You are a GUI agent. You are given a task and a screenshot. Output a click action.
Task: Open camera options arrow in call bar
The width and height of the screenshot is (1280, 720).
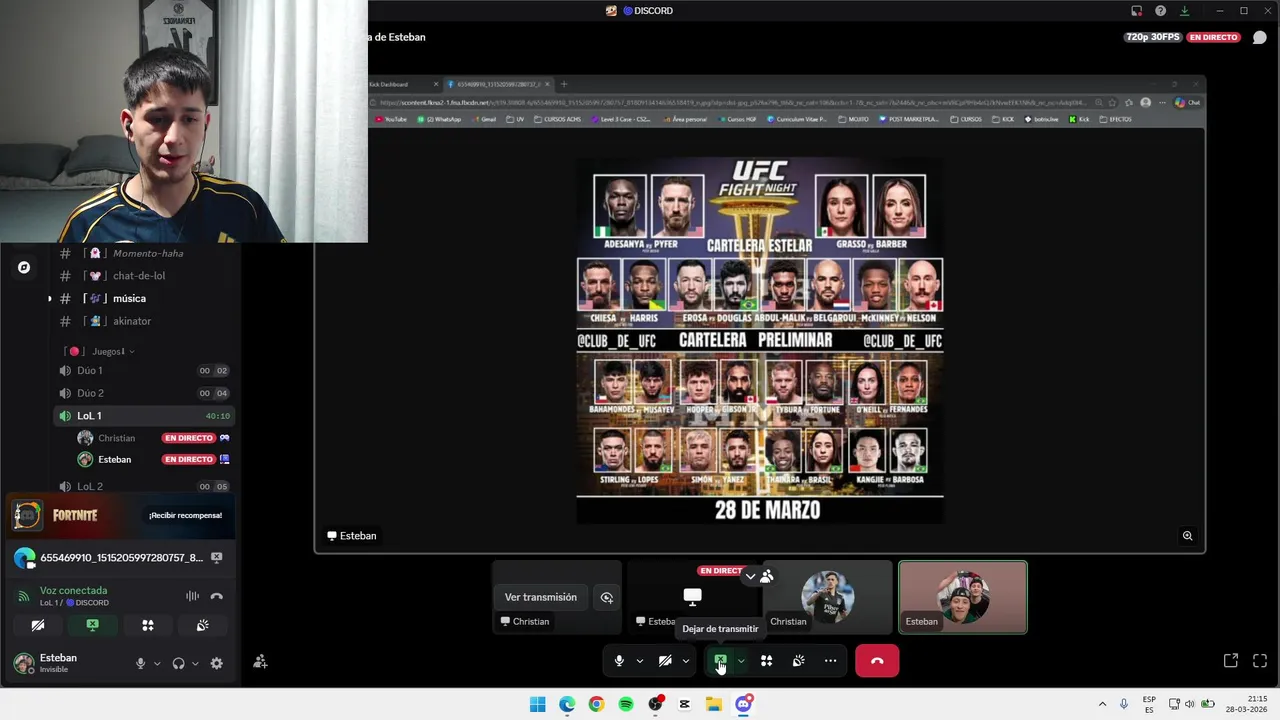pos(686,661)
